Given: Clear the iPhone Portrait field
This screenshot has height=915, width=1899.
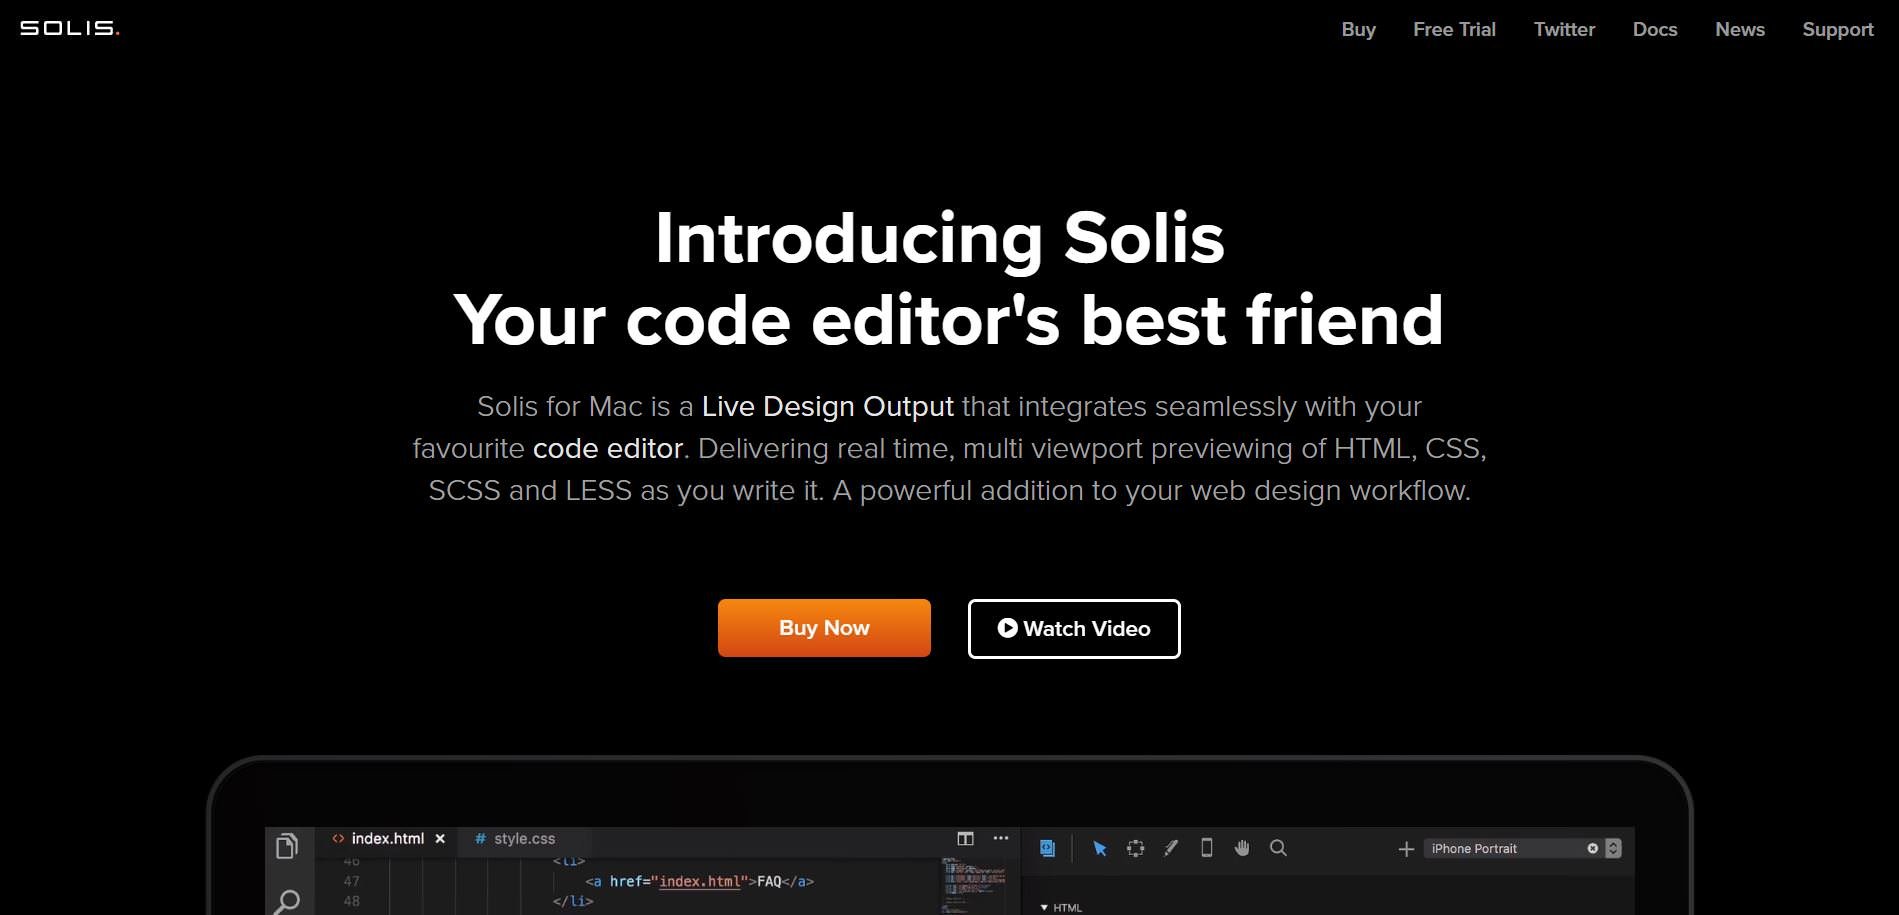Looking at the screenshot, I should tap(1593, 848).
